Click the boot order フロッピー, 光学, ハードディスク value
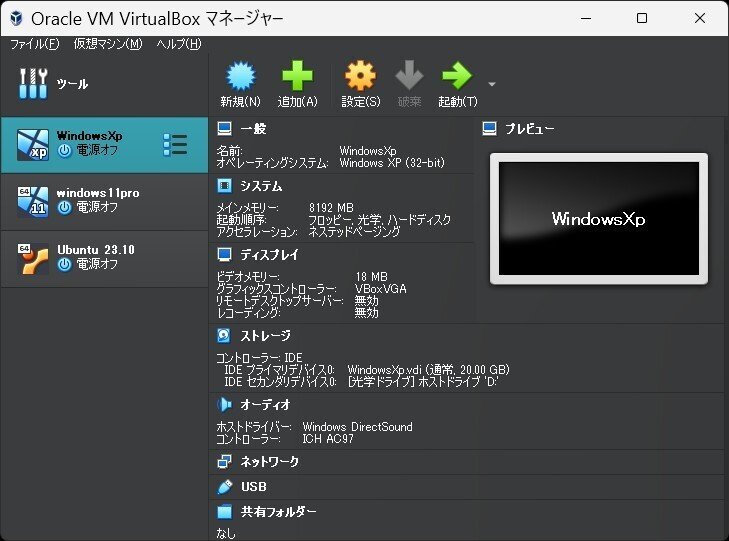Viewport: 729px width, 541px height. (380, 219)
